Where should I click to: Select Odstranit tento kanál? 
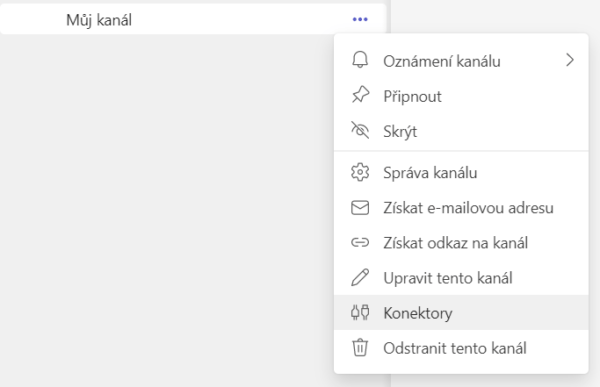[x=461, y=348]
